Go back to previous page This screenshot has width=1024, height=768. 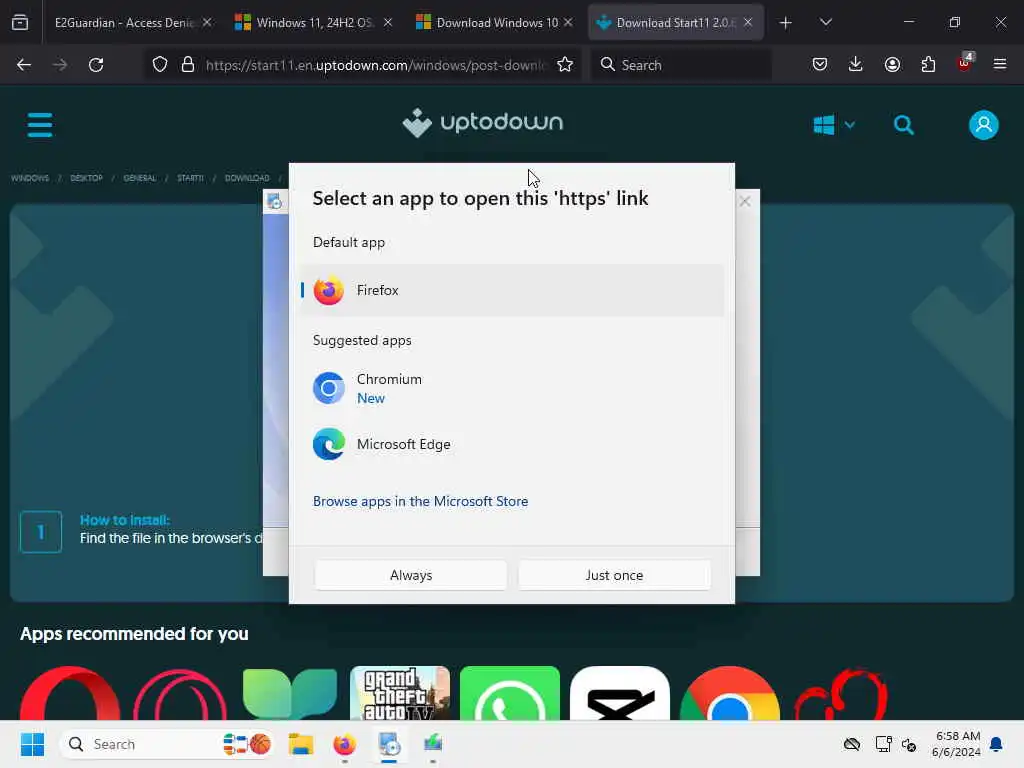[24, 65]
